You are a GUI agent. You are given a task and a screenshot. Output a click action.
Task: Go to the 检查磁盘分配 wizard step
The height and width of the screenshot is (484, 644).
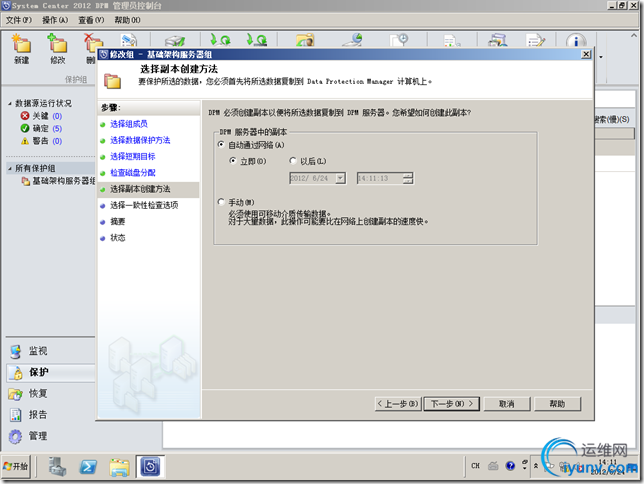tap(133, 173)
